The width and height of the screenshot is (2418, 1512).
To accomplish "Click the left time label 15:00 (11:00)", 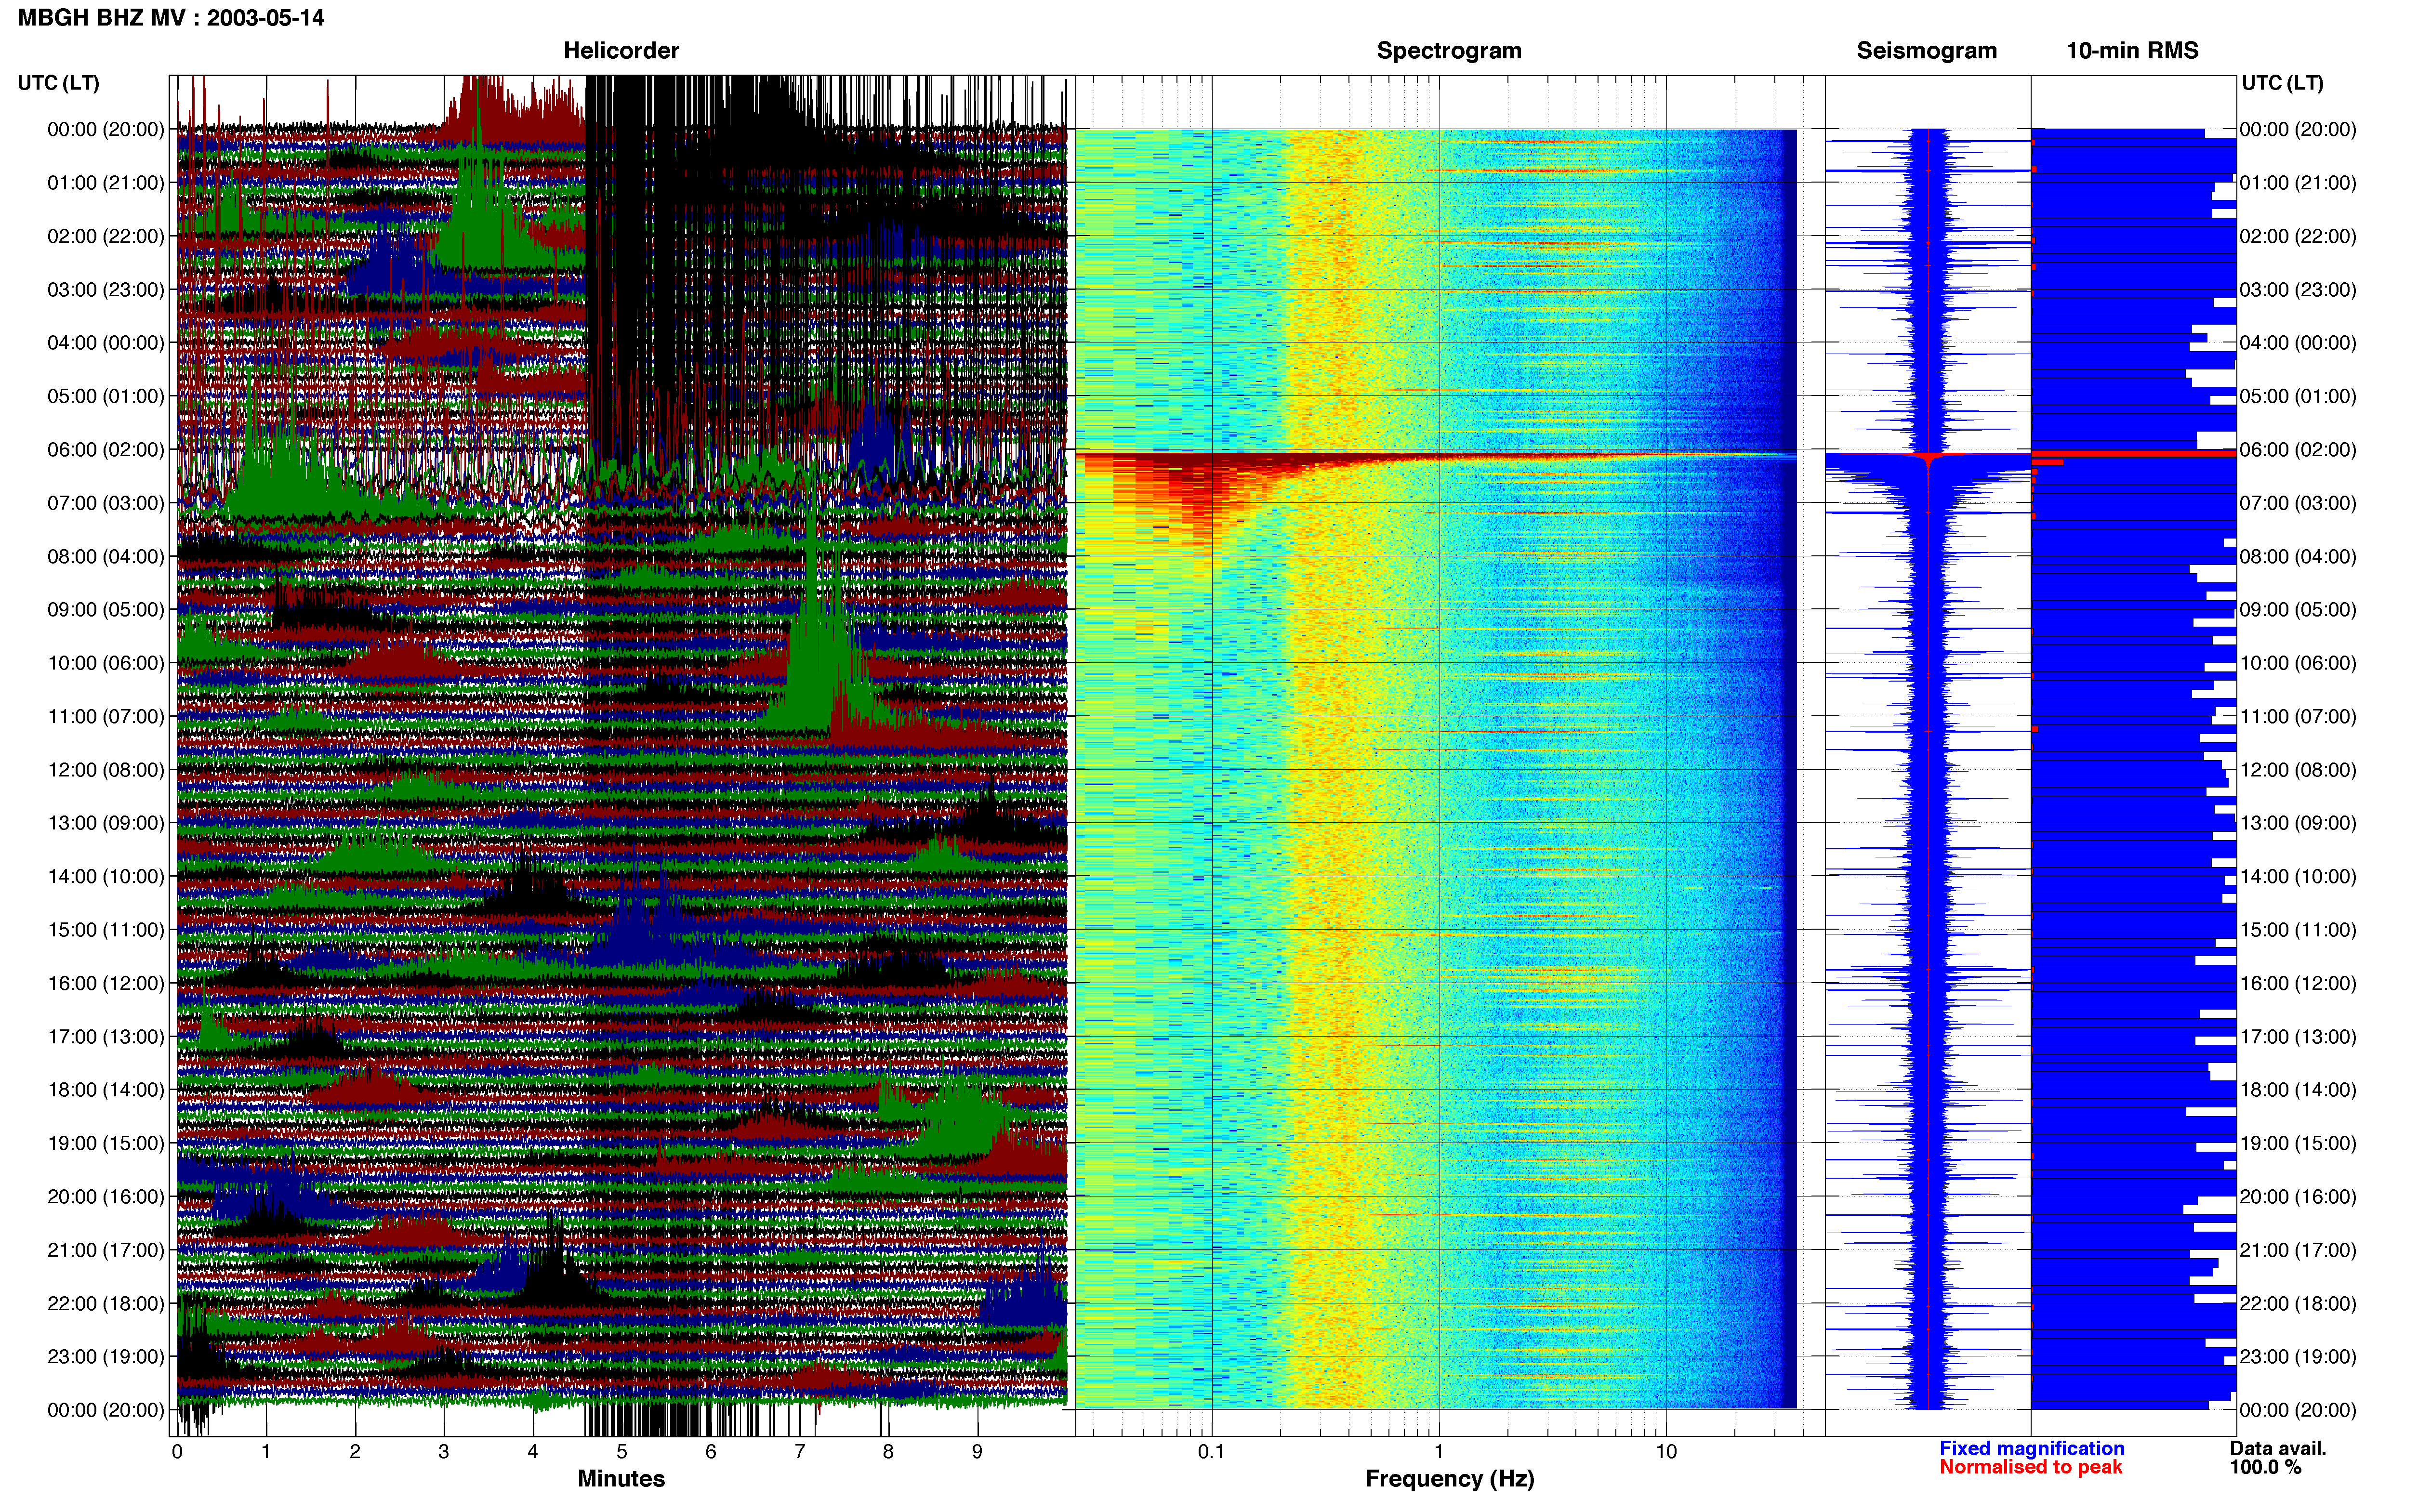I will [x=106, y=930].
